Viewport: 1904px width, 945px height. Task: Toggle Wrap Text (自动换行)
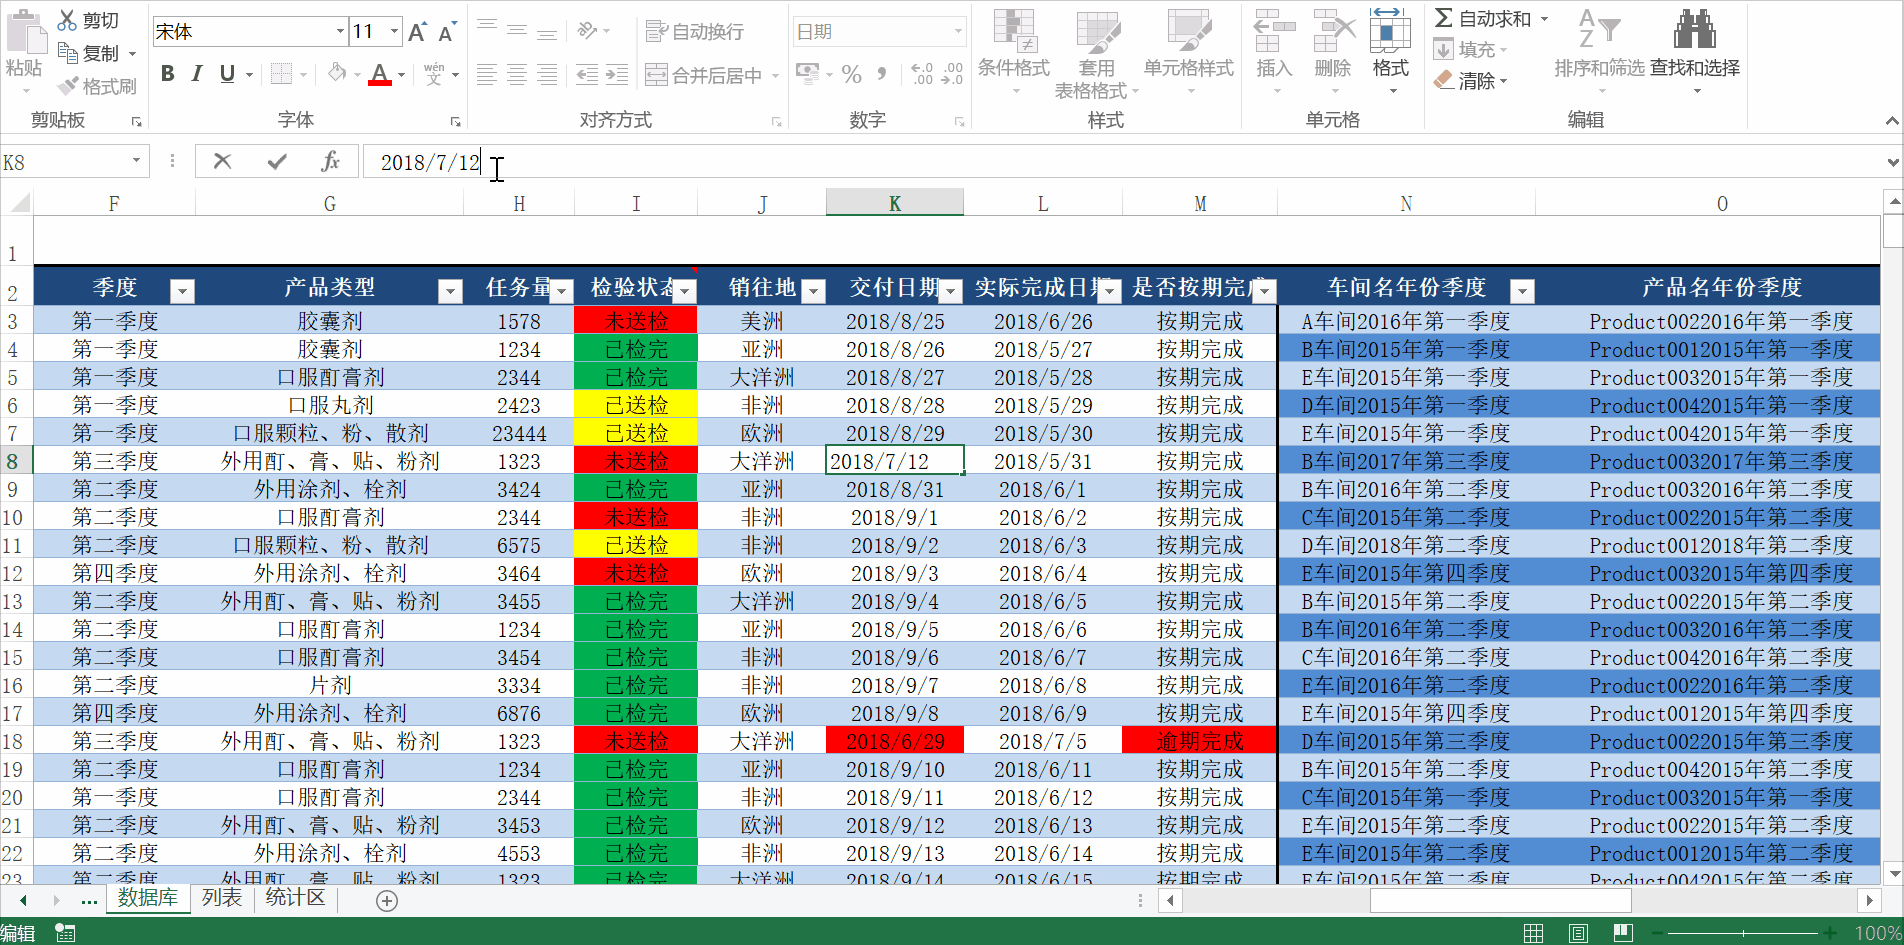click(695, 32)
